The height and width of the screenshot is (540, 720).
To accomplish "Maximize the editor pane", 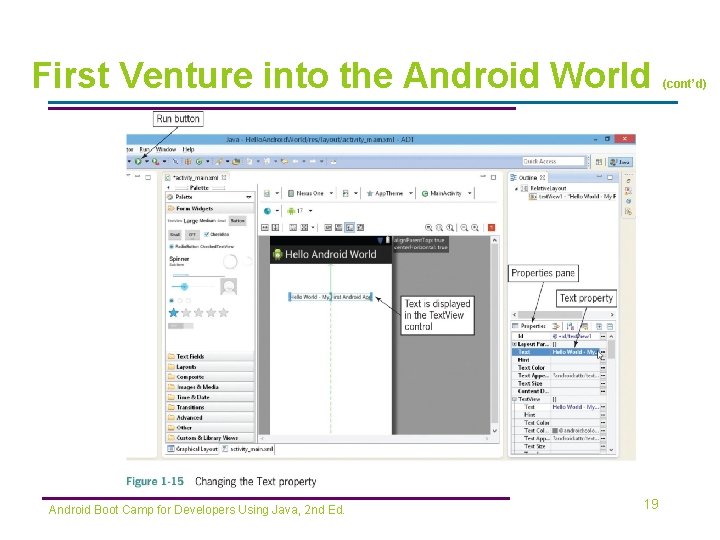I will pos(494,177).
